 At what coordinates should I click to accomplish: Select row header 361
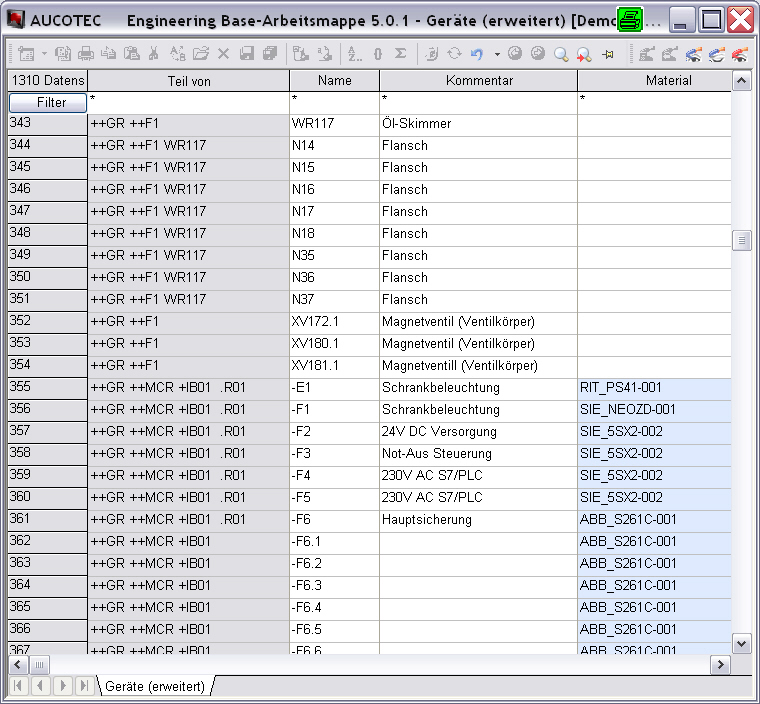click(48, 520)
